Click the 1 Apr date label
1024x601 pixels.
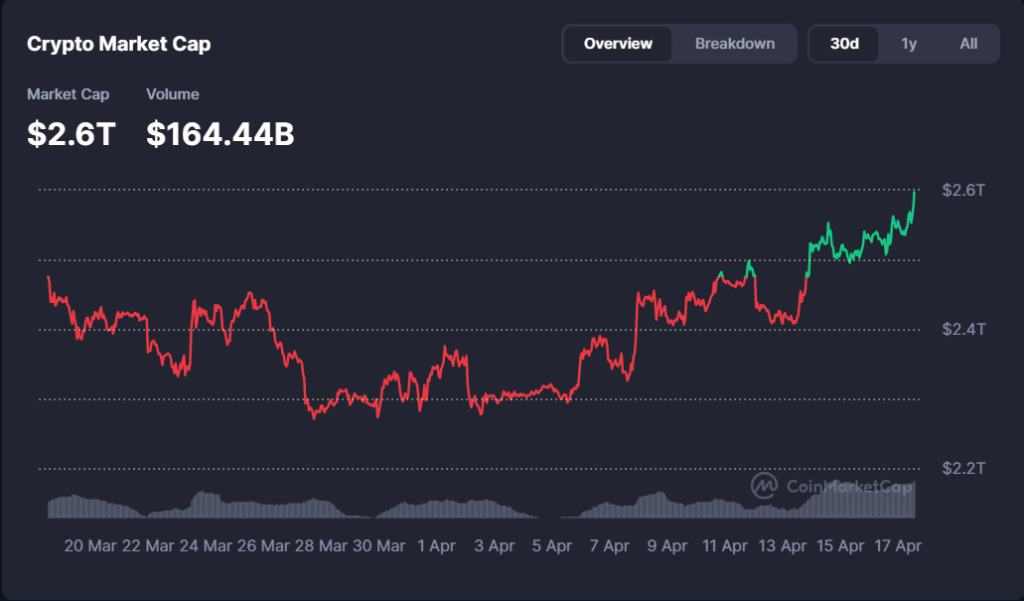[x=436, y=546]
